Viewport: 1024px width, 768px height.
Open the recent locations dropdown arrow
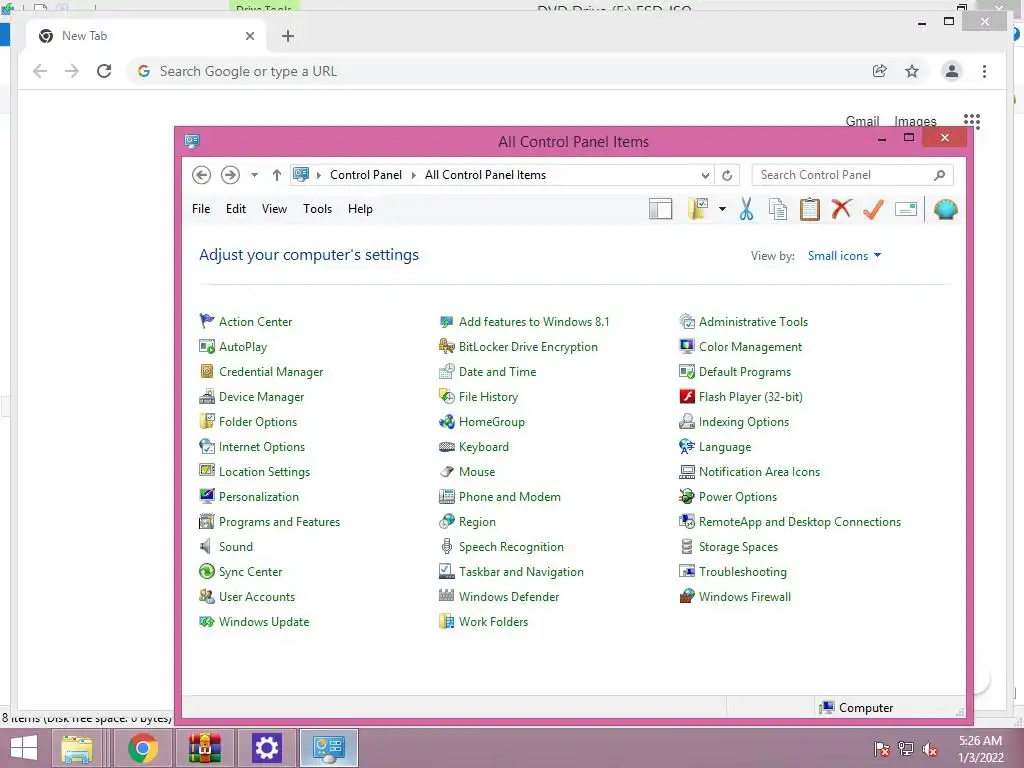click(255, 175)
